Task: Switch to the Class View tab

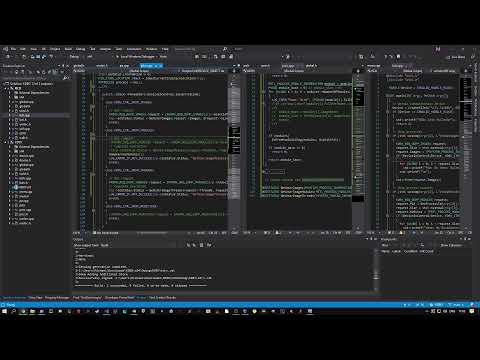Action: (35, 298)
